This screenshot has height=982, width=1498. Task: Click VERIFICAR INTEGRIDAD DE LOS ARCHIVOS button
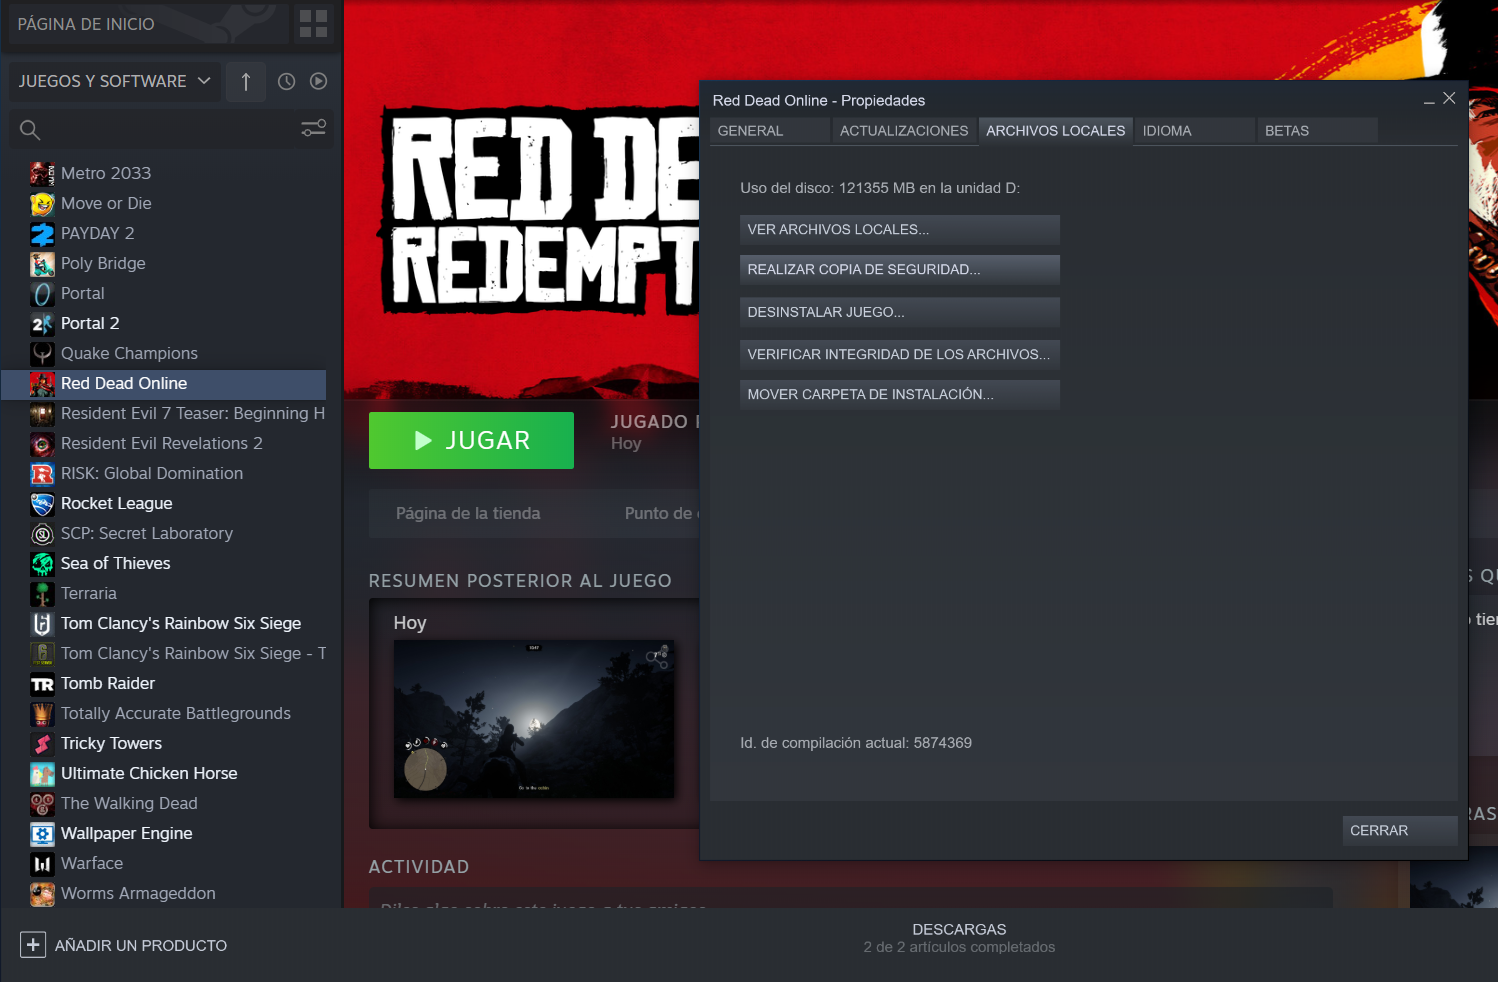point(900,354)
